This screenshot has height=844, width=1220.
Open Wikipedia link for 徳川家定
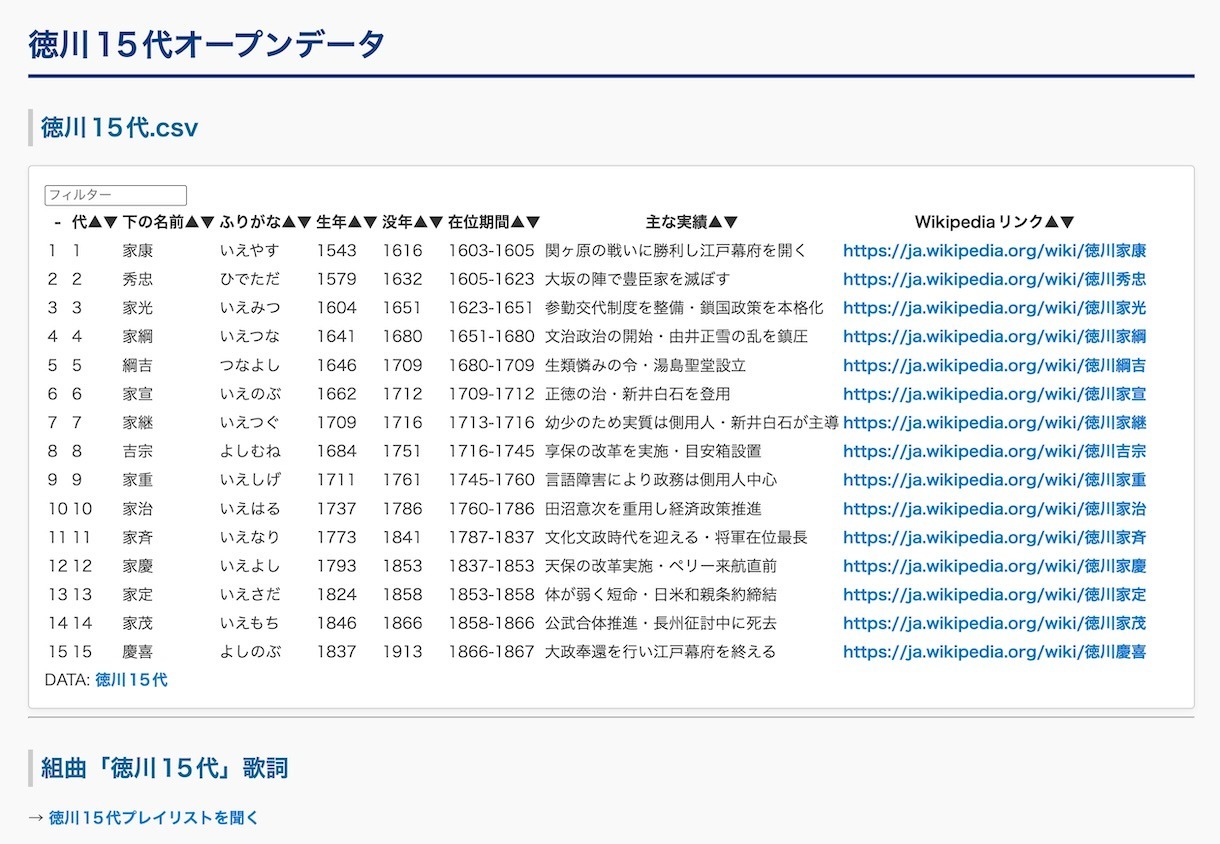coord(995,595)
